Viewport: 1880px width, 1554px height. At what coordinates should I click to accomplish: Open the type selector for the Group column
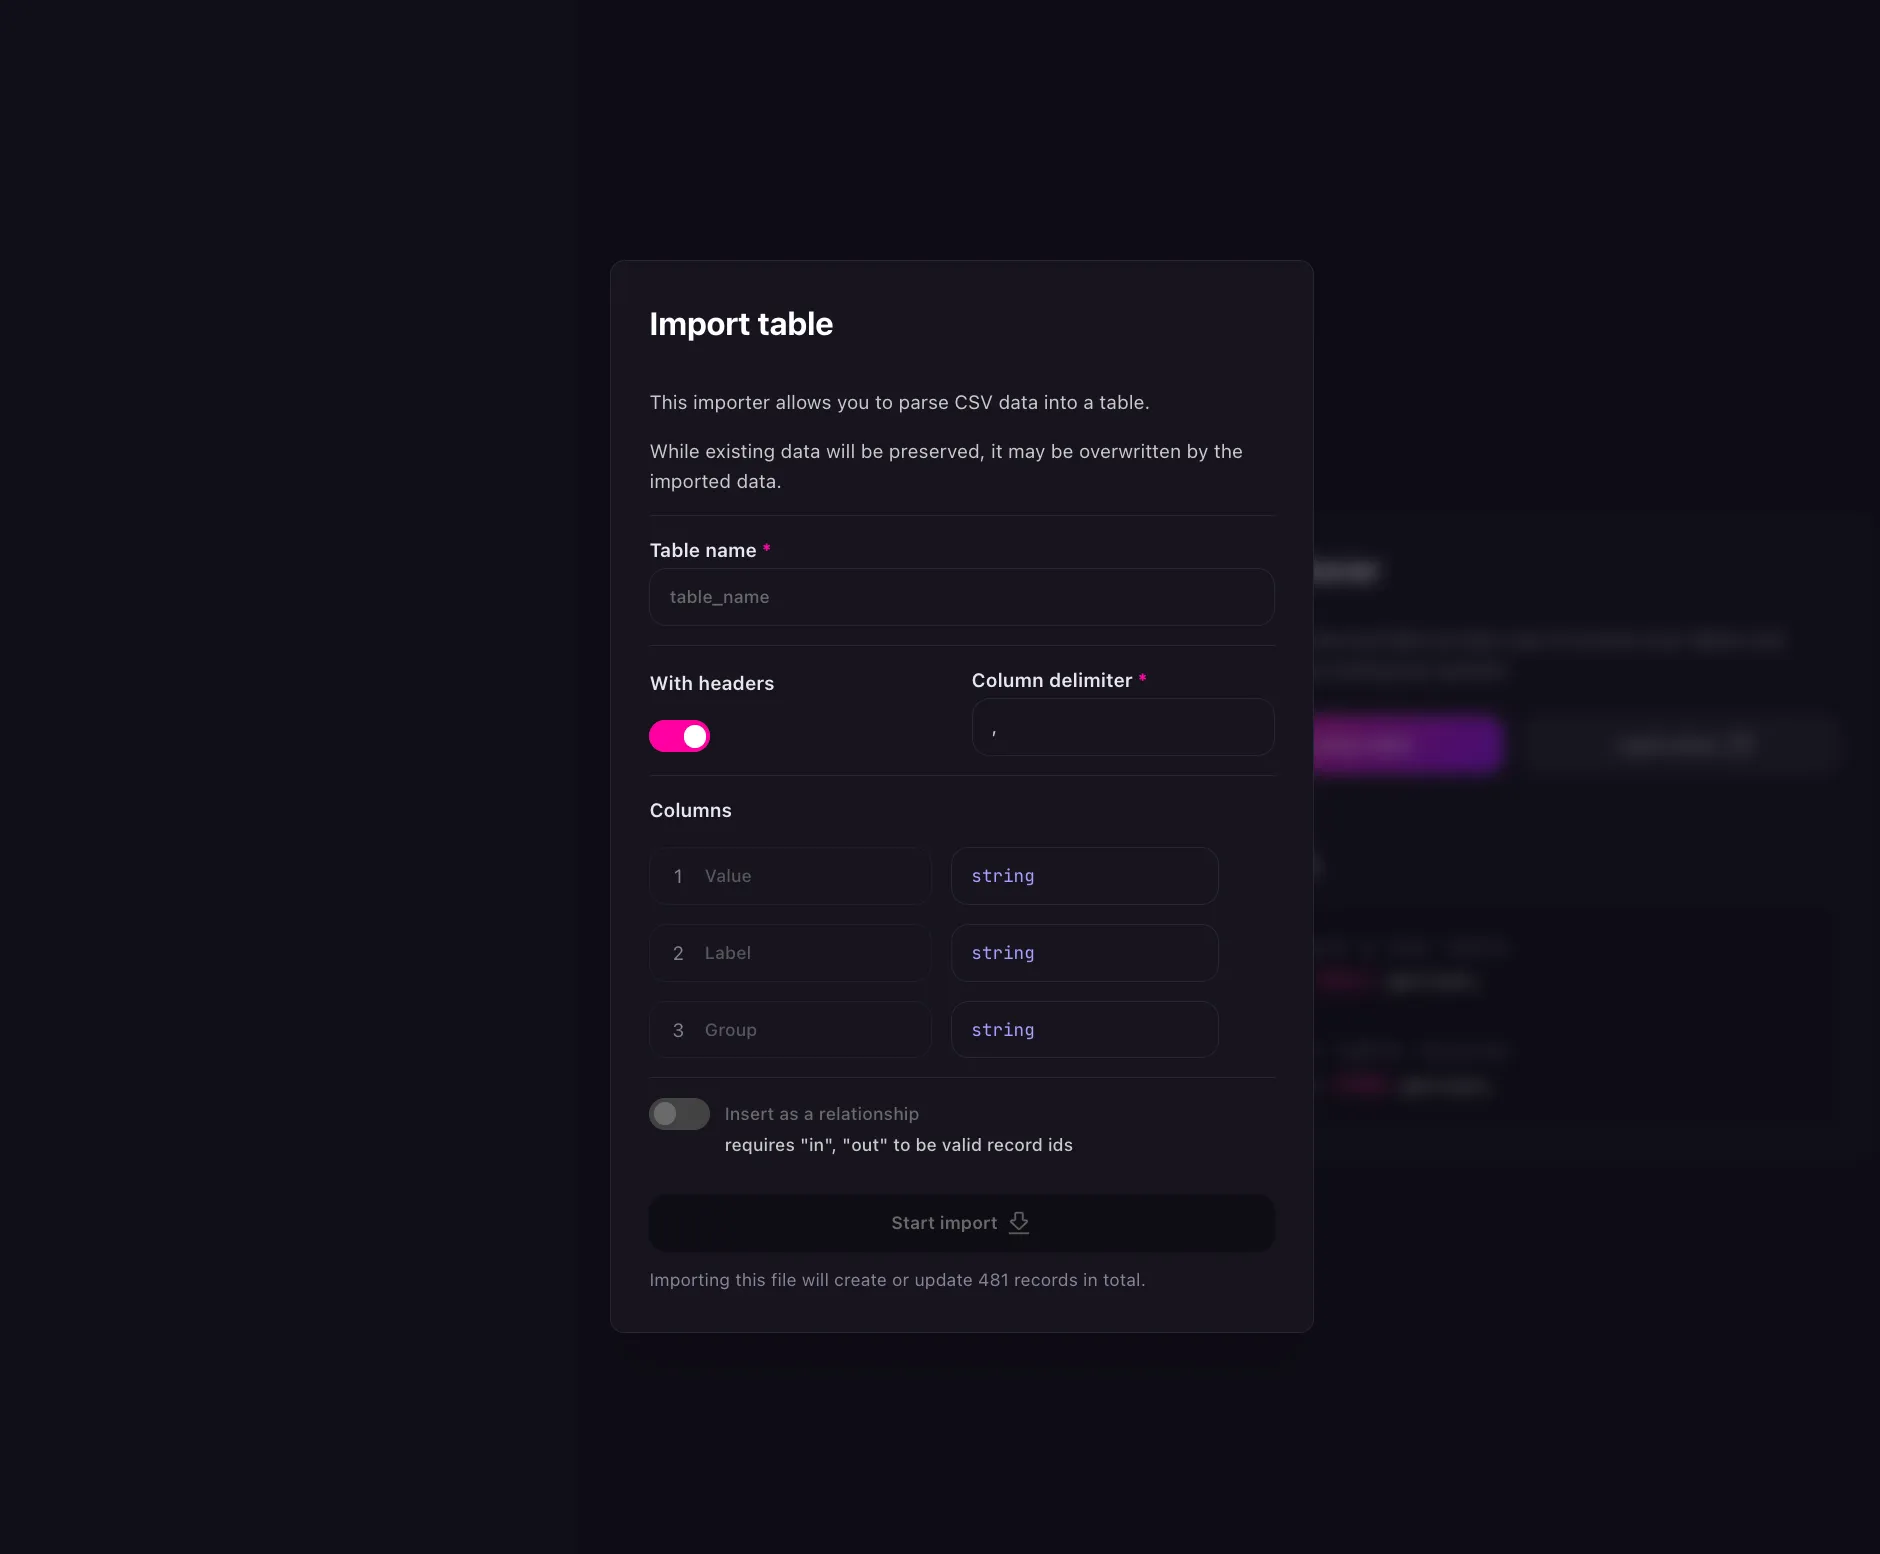coord(1084,1030)
